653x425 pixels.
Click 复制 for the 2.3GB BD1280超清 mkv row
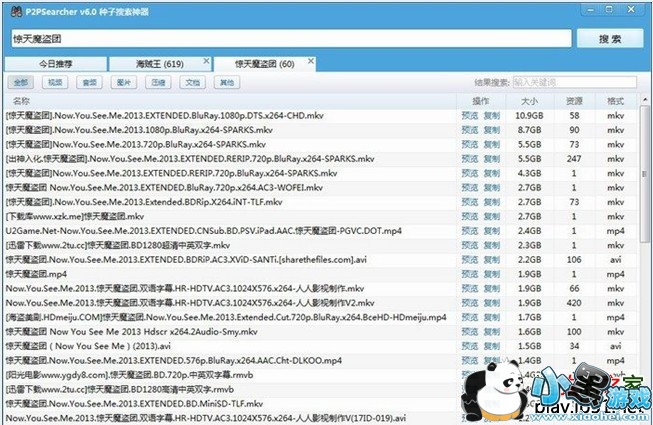492,246
